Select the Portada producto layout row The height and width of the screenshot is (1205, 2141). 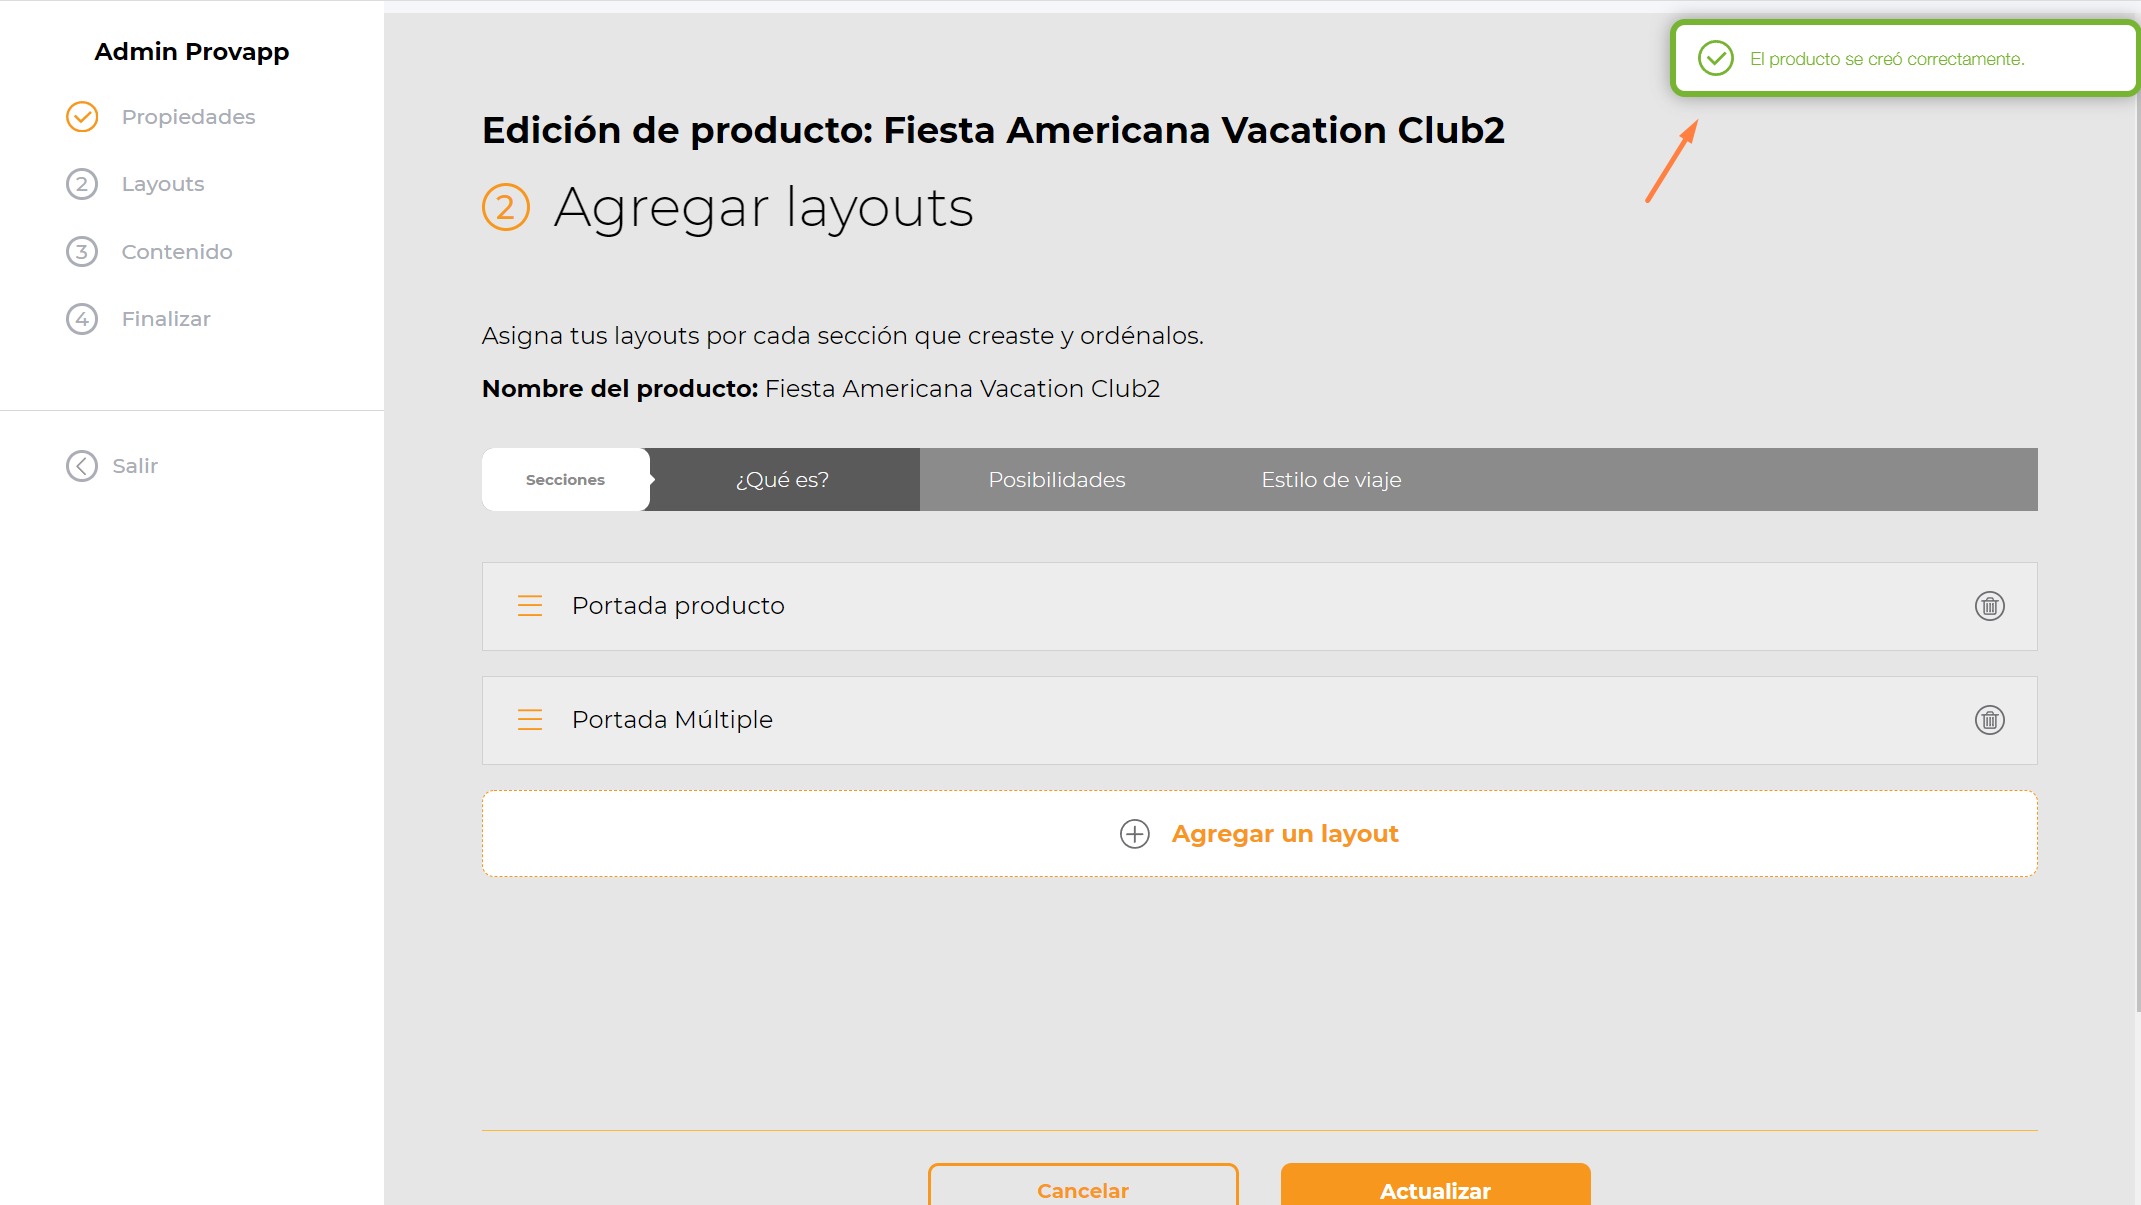click(1260, 606)
